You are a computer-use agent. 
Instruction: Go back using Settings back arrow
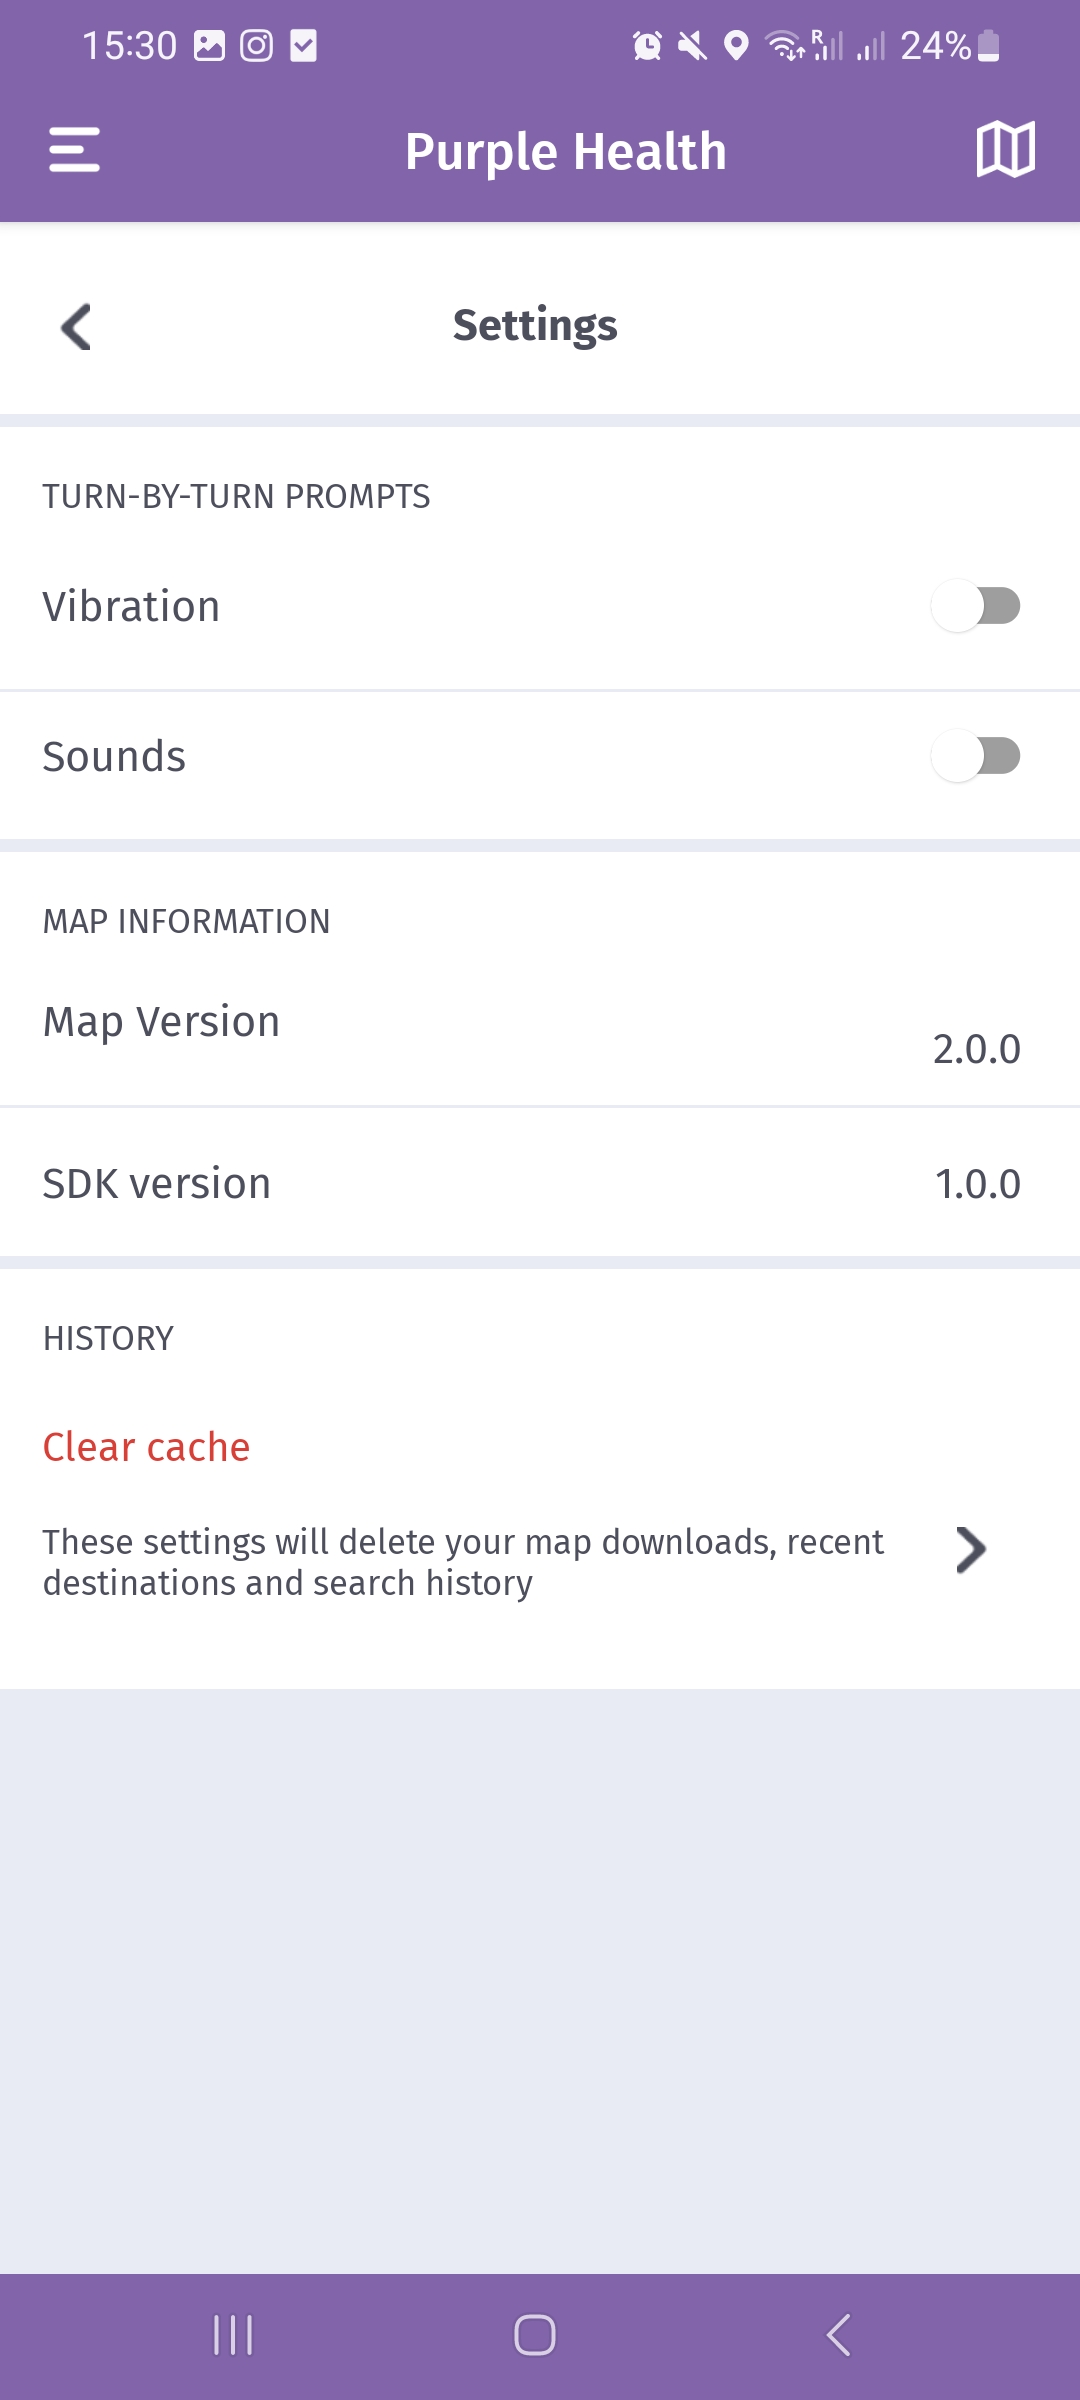click(76, 327)
